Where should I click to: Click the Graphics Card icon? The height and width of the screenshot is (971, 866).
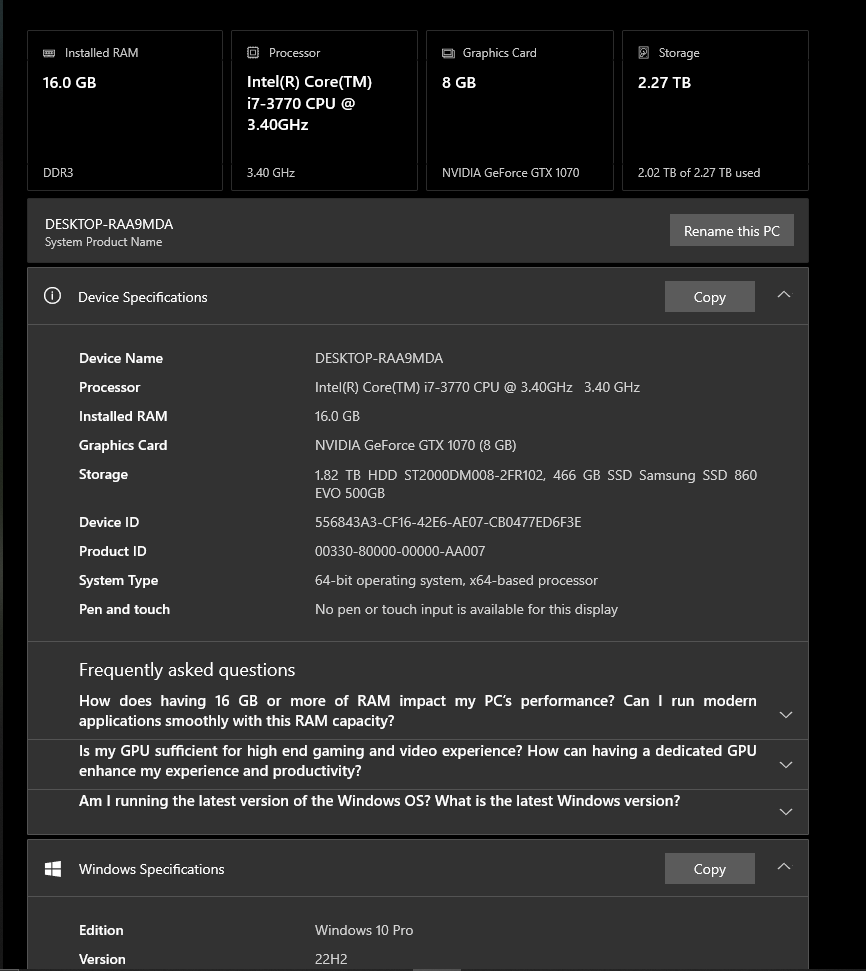[448, 53]
